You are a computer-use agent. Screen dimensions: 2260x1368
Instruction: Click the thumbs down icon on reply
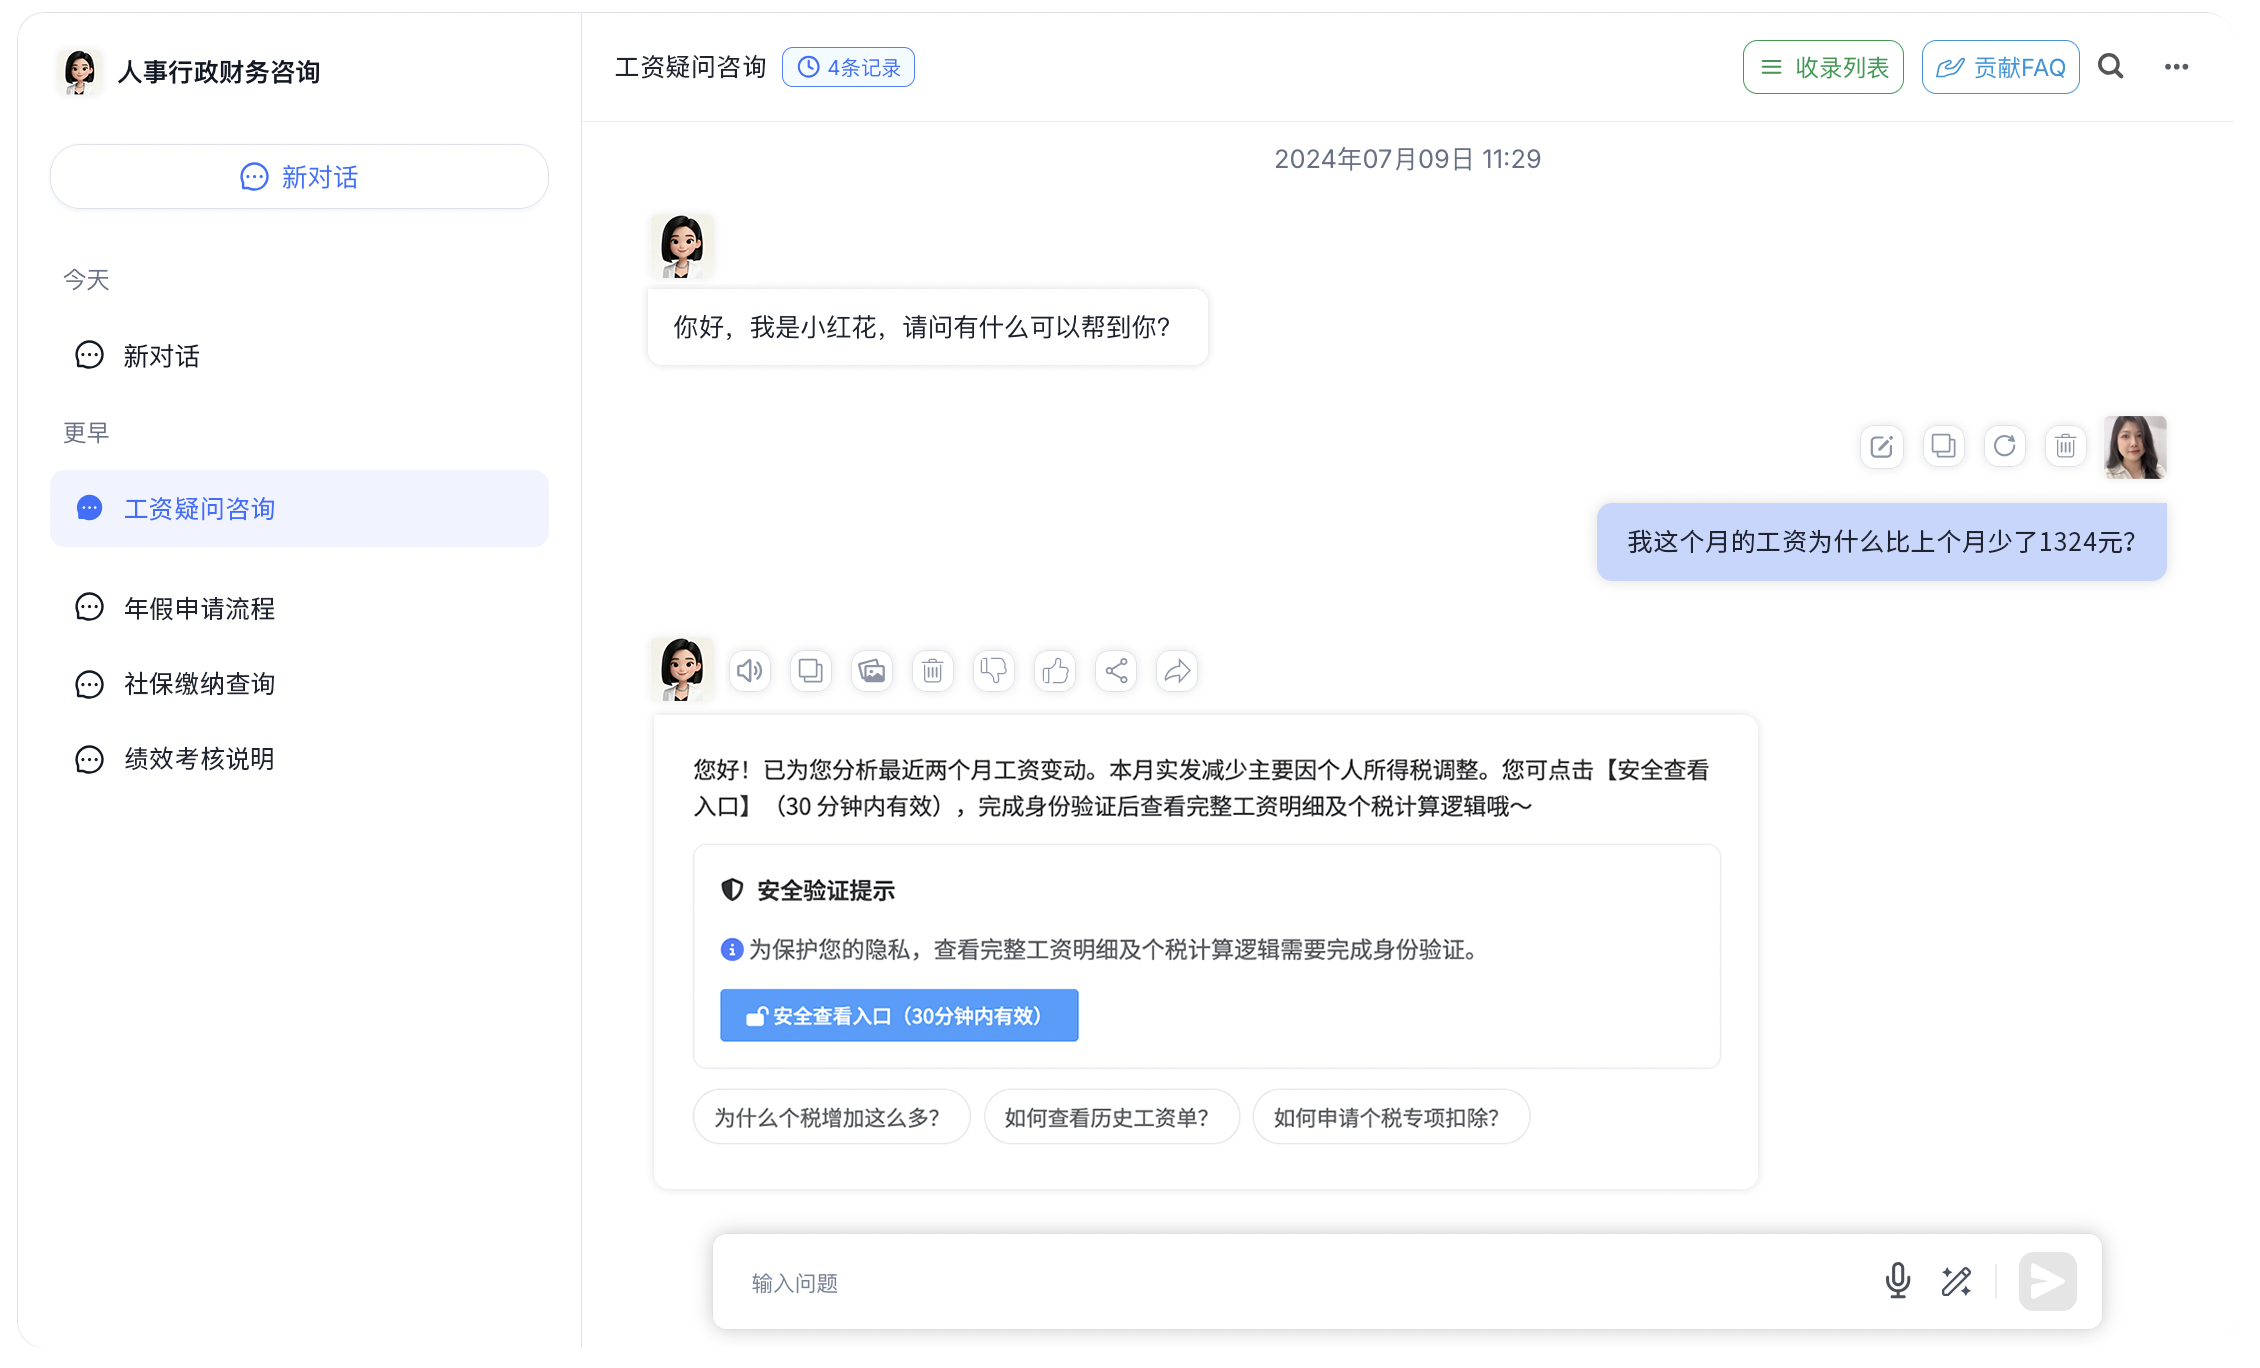pos(994,670)
